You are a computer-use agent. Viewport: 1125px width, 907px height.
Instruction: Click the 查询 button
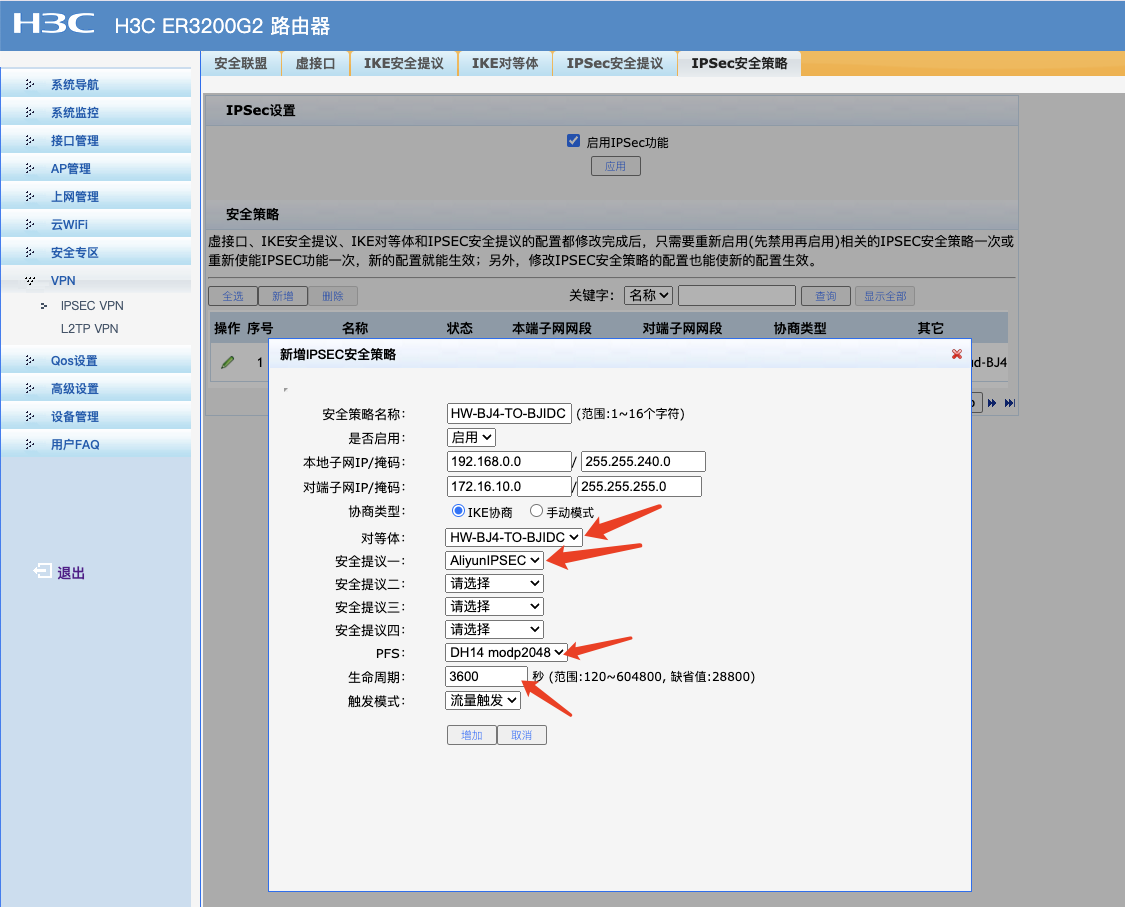826,296
